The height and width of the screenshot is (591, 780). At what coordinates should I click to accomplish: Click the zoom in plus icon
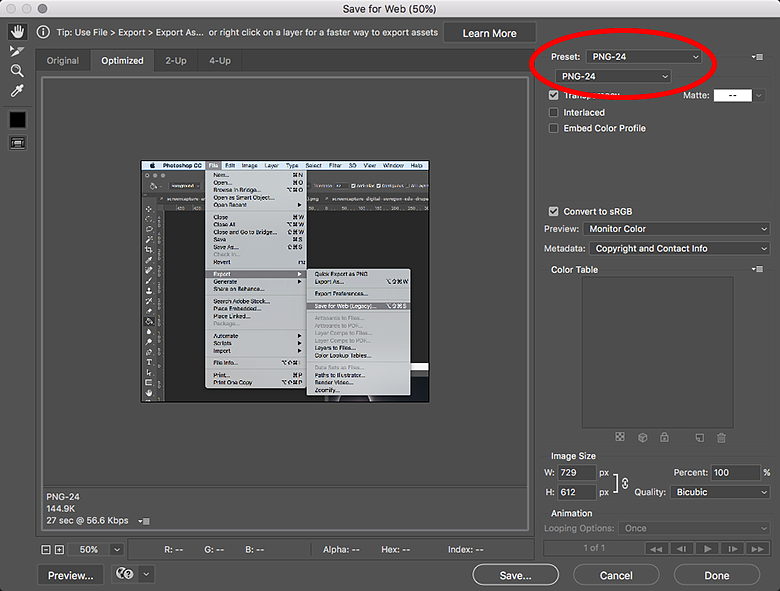pos(59,550)
